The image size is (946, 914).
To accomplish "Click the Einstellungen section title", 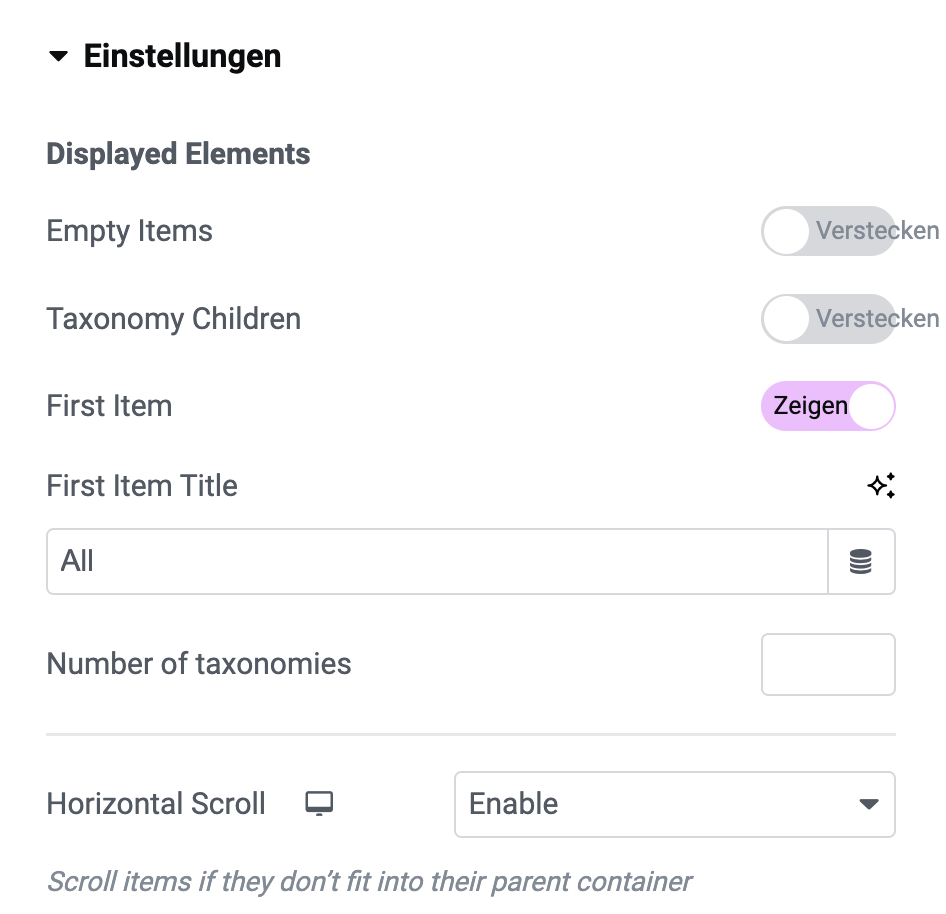I will (x=182, y=57).
